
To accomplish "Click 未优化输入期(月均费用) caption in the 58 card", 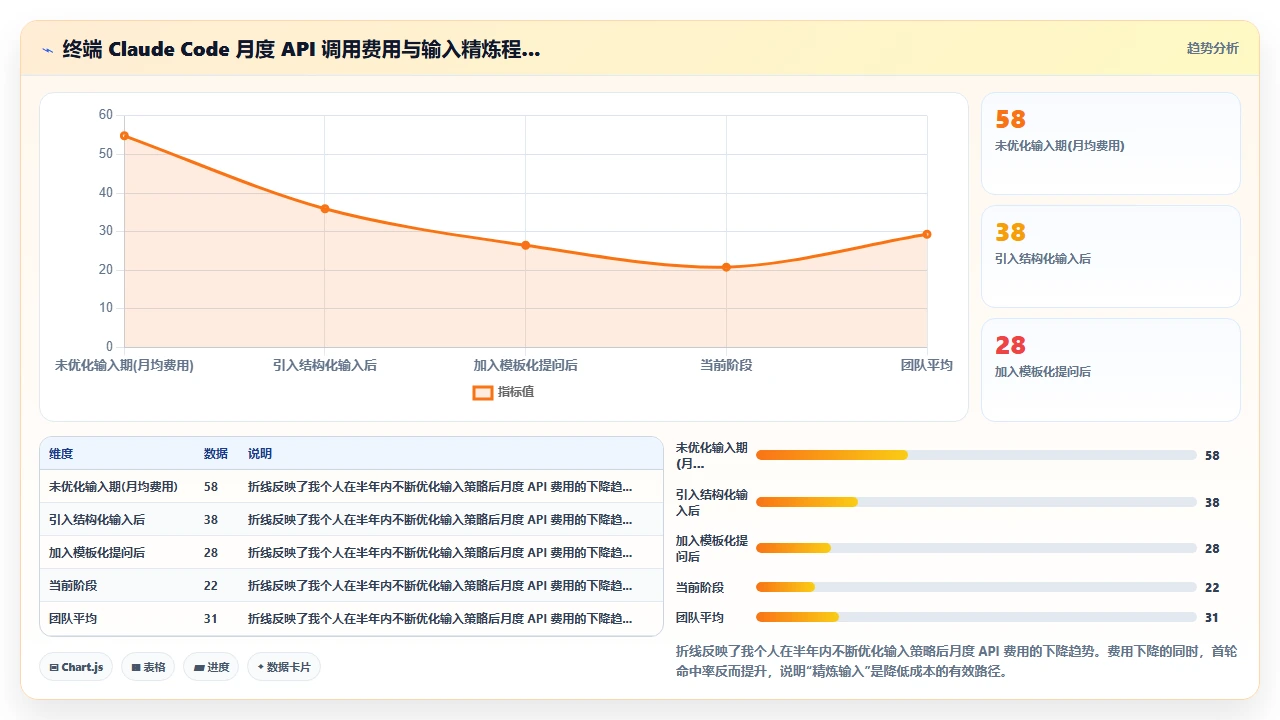I will point(1060,146).
